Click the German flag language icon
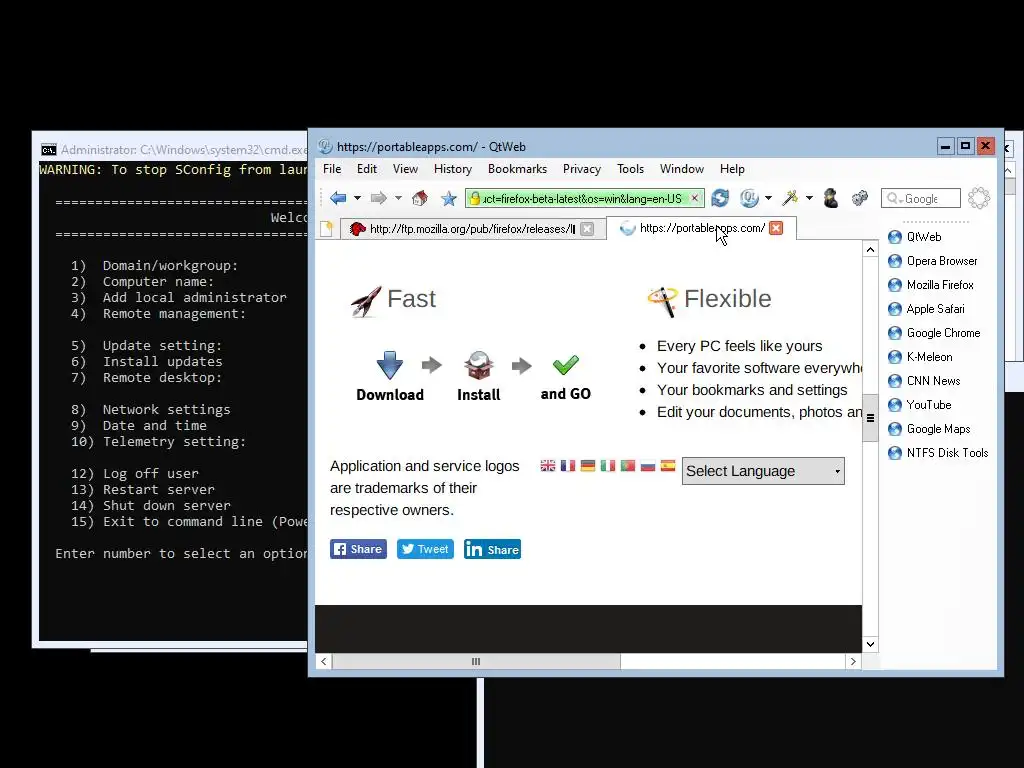The height and width of the screenshot is (768, 1024). coord(588,466)
